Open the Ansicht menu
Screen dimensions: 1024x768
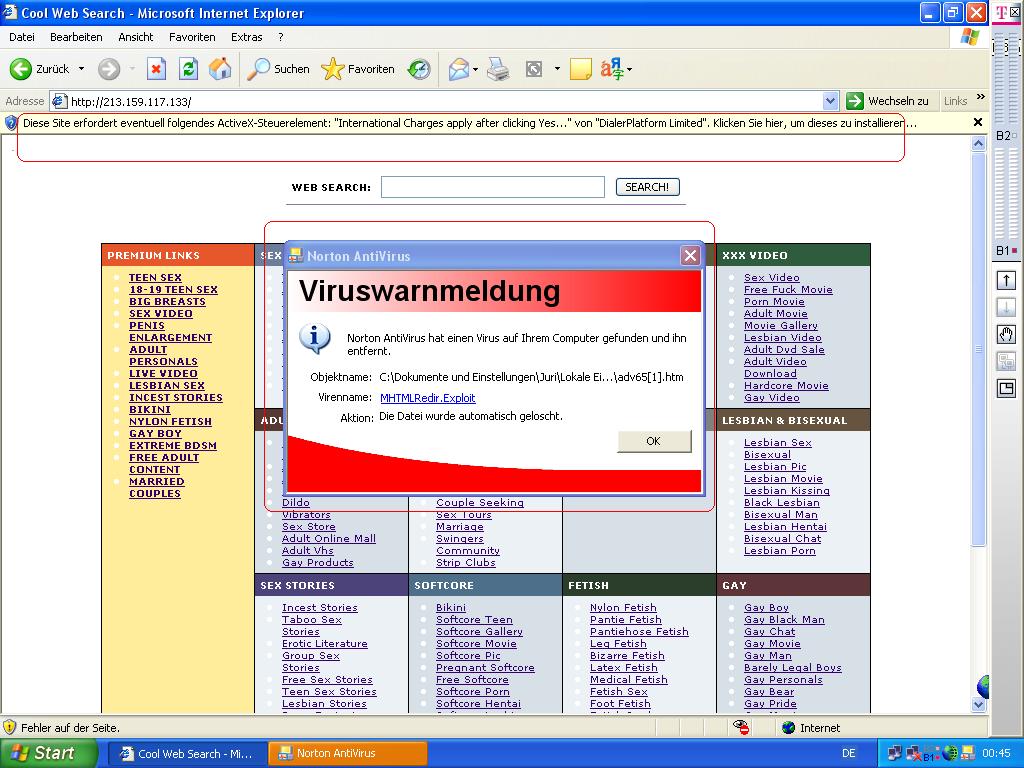pyautogui.click(x=135, y=37)
